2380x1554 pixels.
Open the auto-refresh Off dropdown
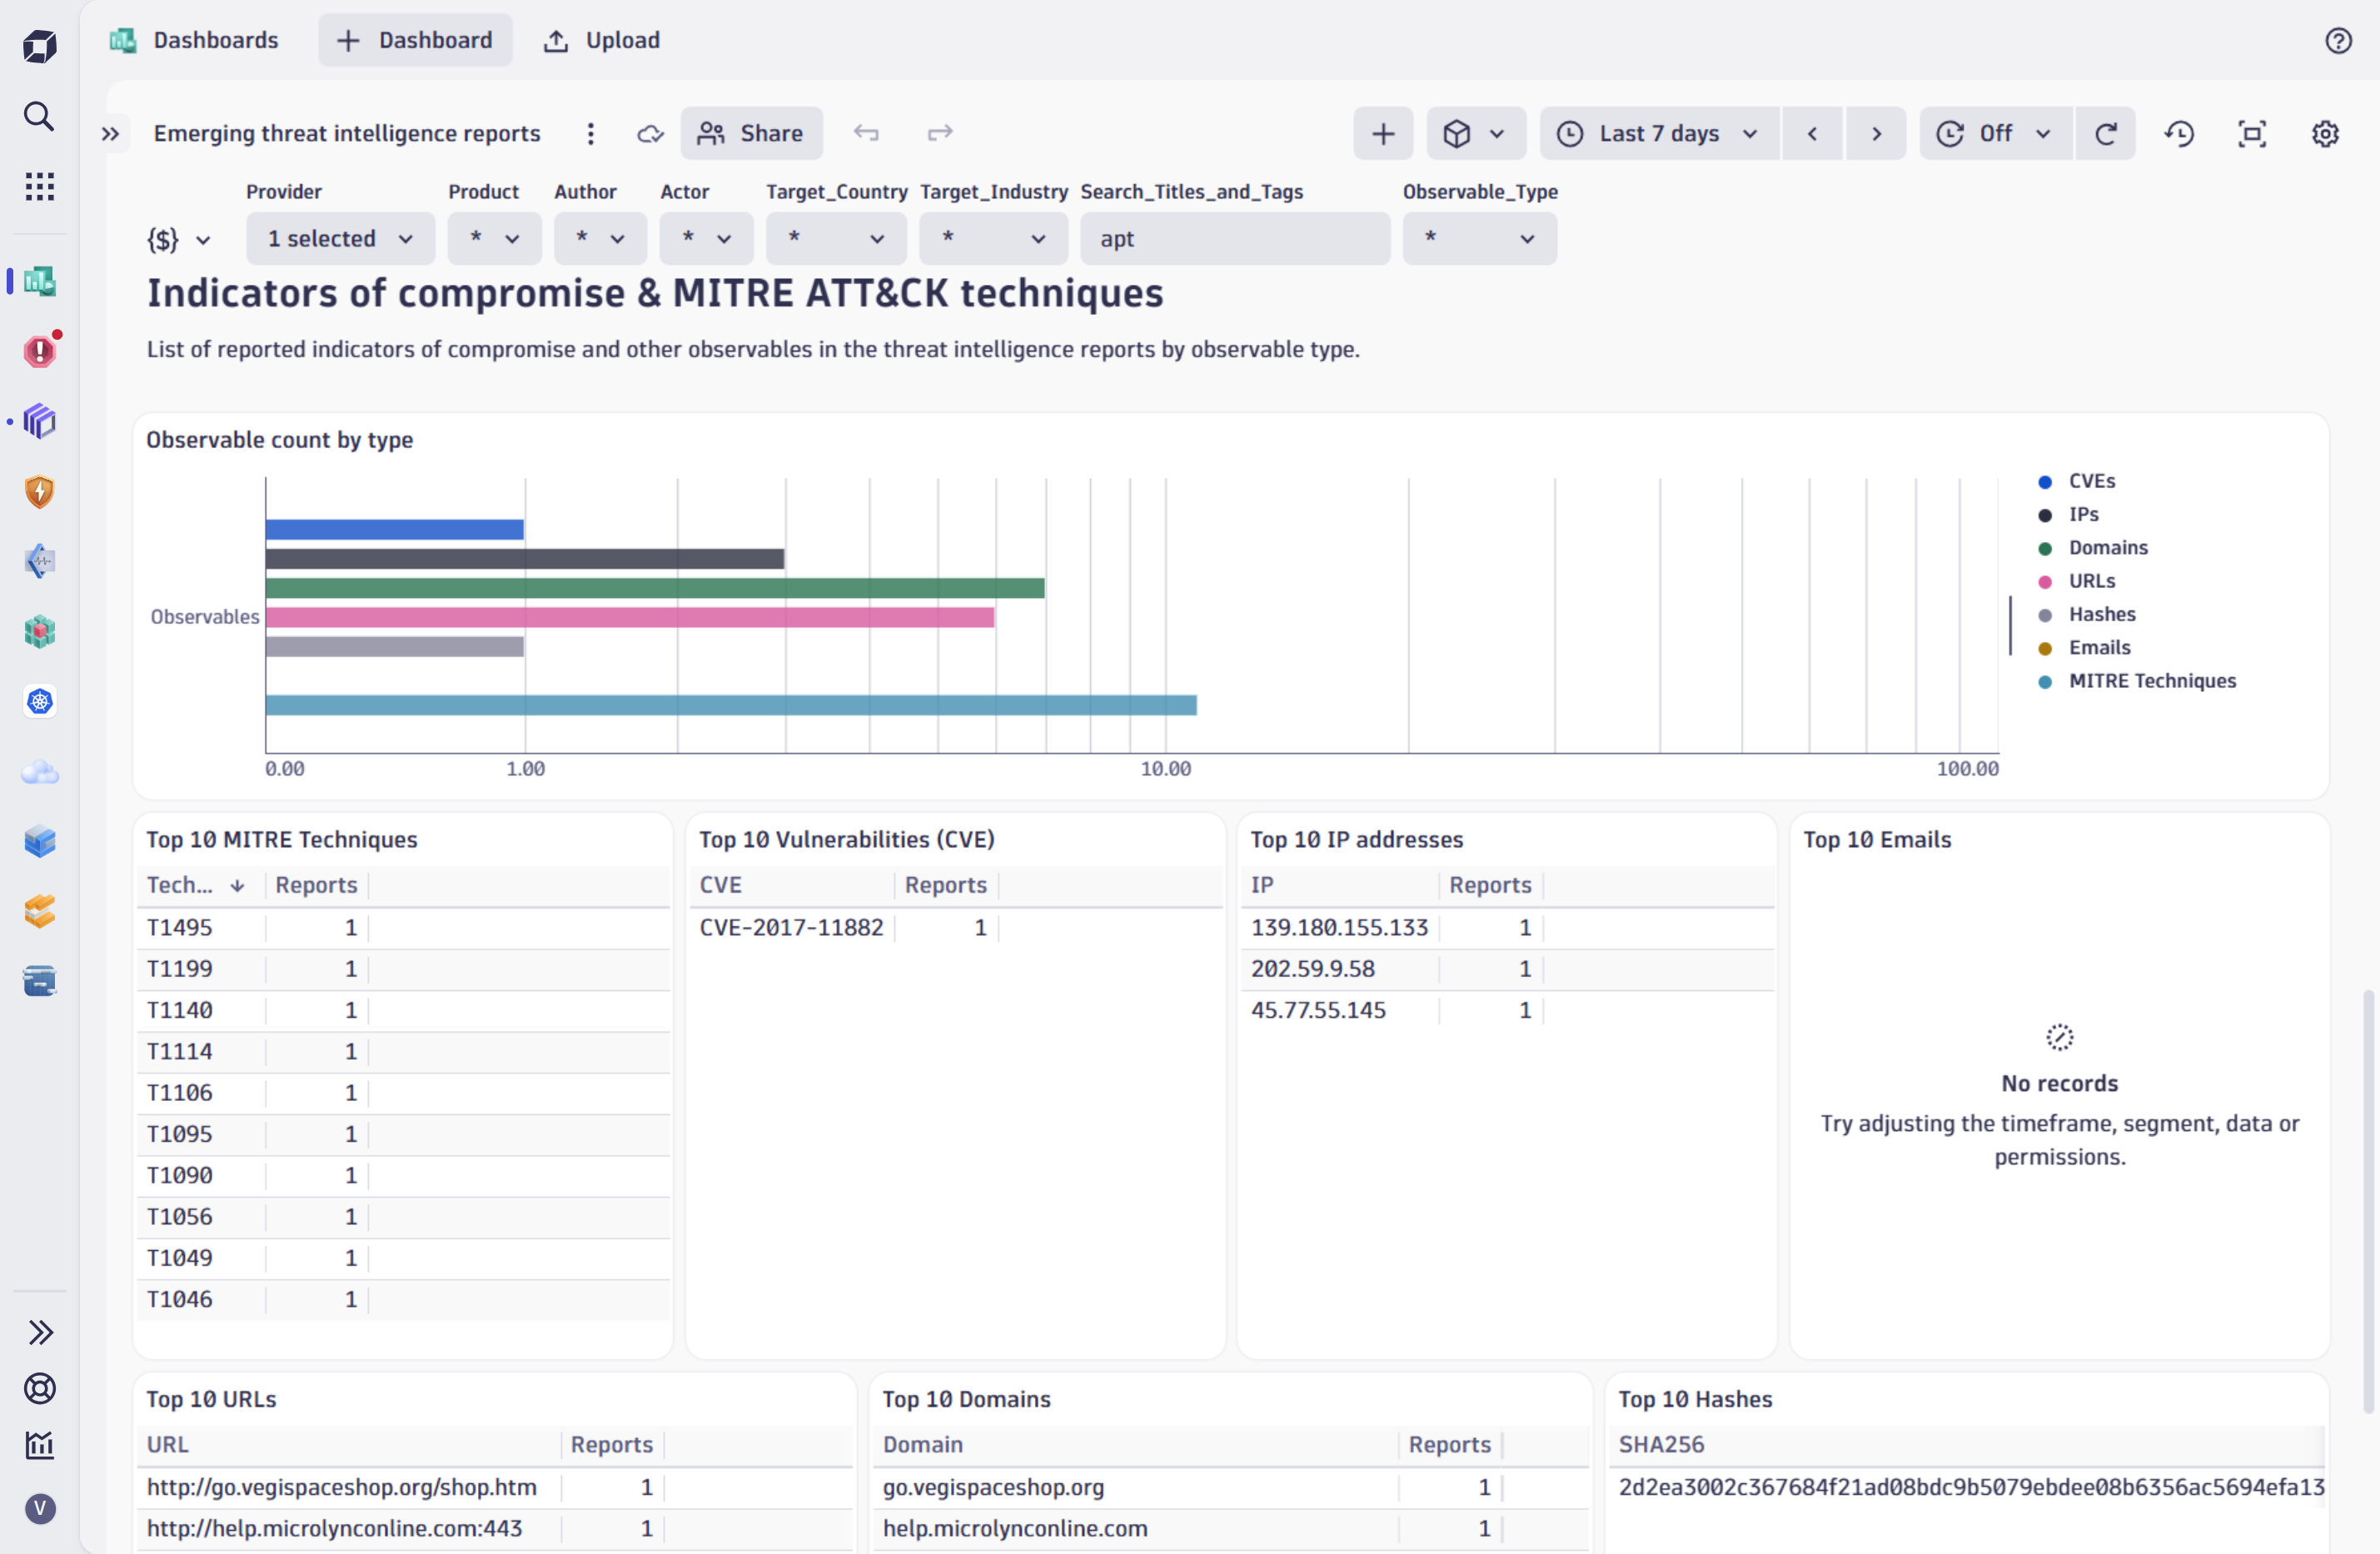click(1997, 133)
